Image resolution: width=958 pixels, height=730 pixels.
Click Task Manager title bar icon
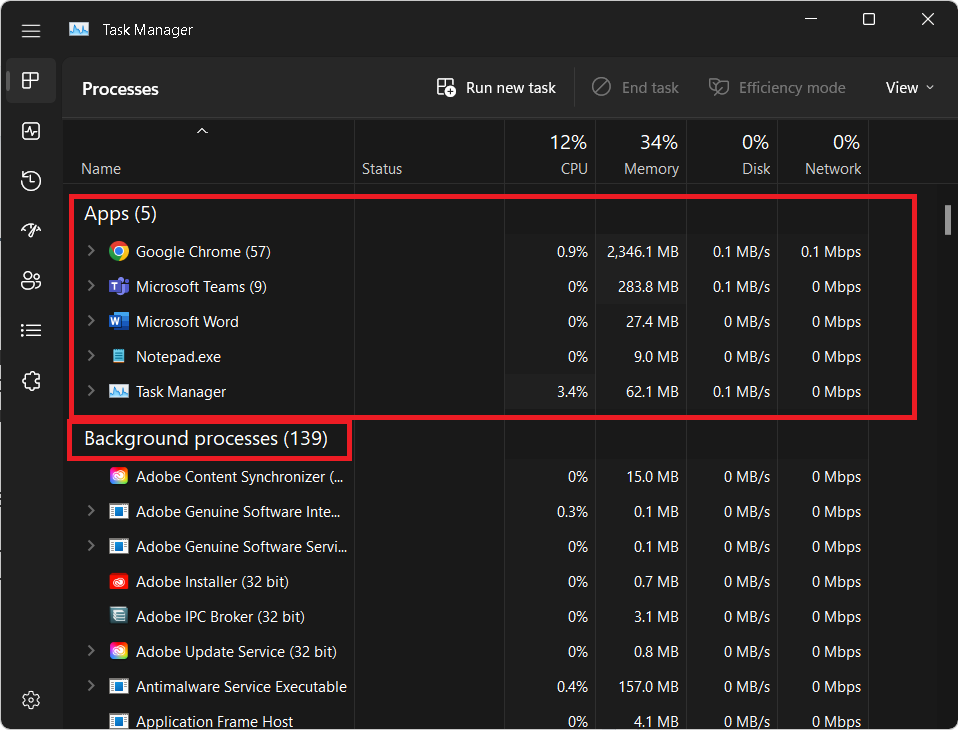(79, 29)
